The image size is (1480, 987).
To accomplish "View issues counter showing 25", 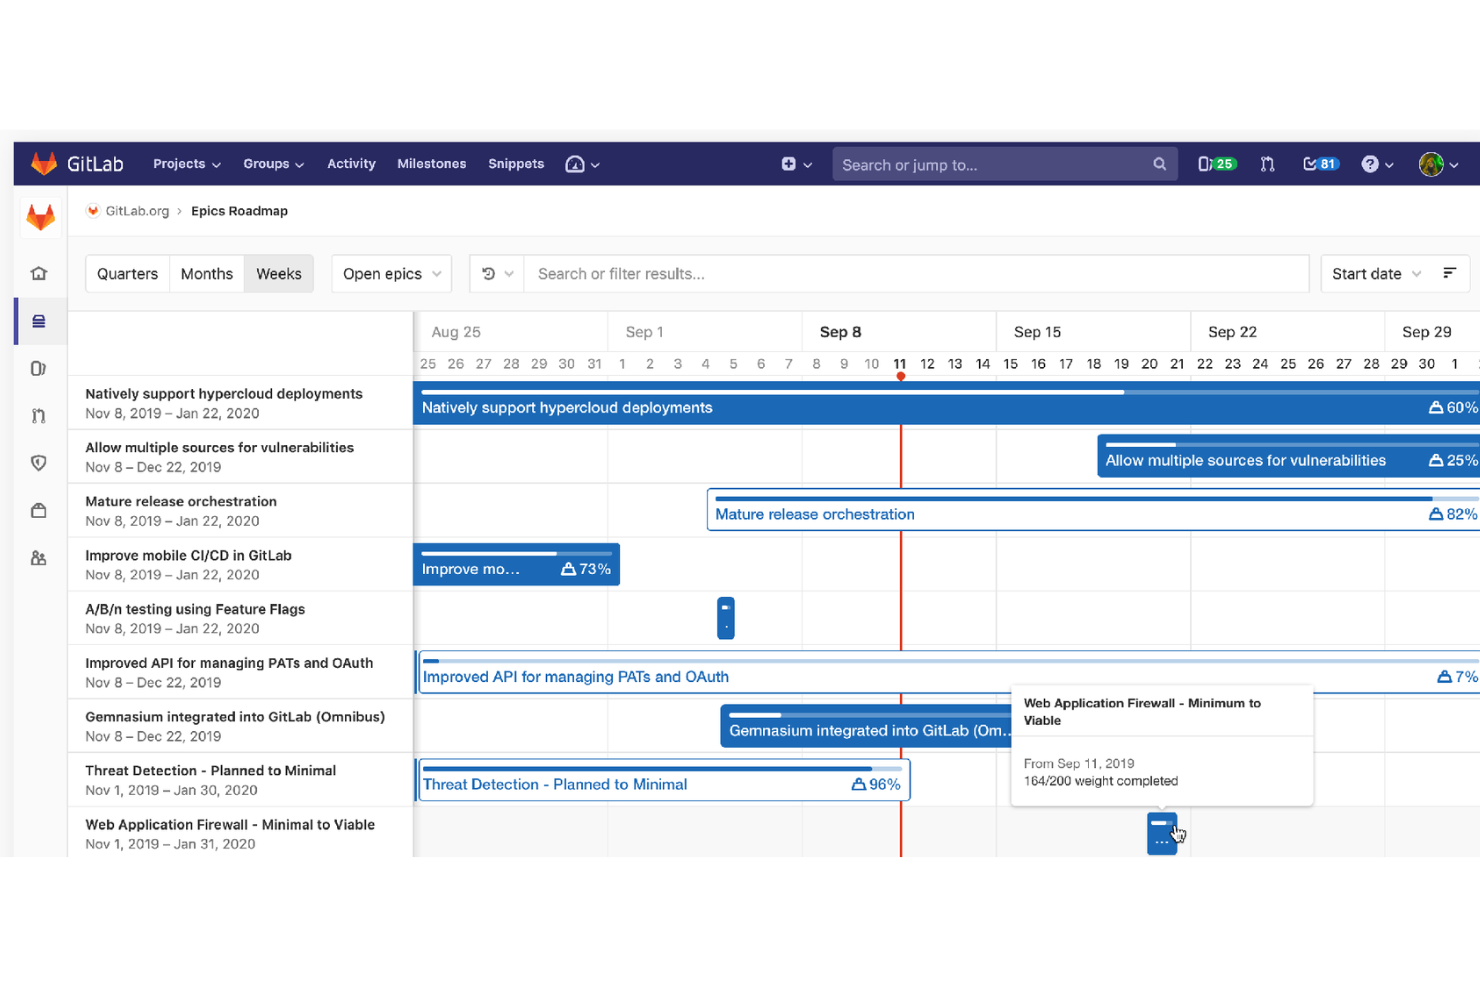I will 1217,164.
